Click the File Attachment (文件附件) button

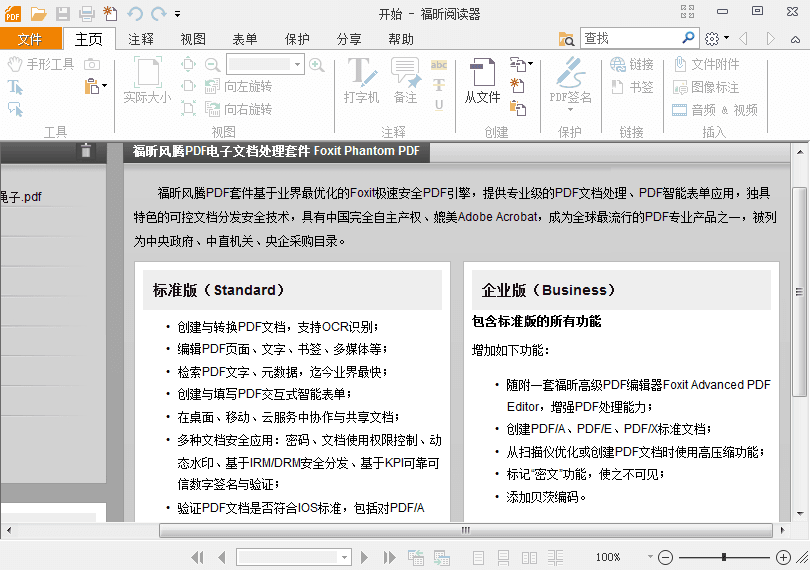[x=706, y=64]
